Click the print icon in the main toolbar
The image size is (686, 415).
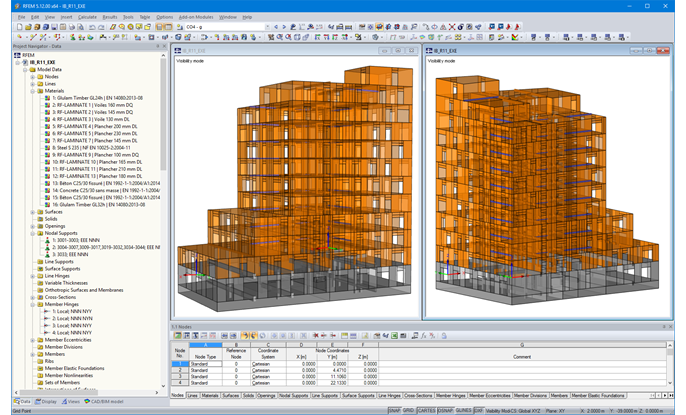click(x=72, y=27)
